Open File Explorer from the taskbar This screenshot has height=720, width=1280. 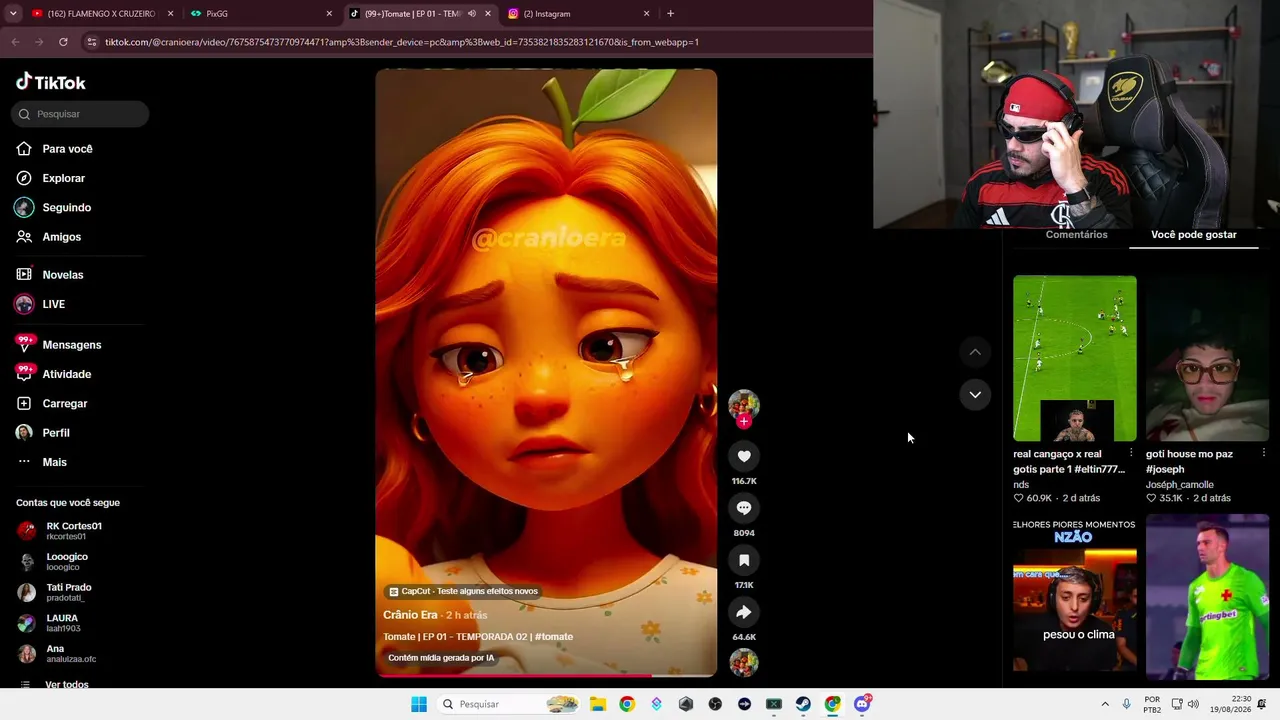pos(598,704)
